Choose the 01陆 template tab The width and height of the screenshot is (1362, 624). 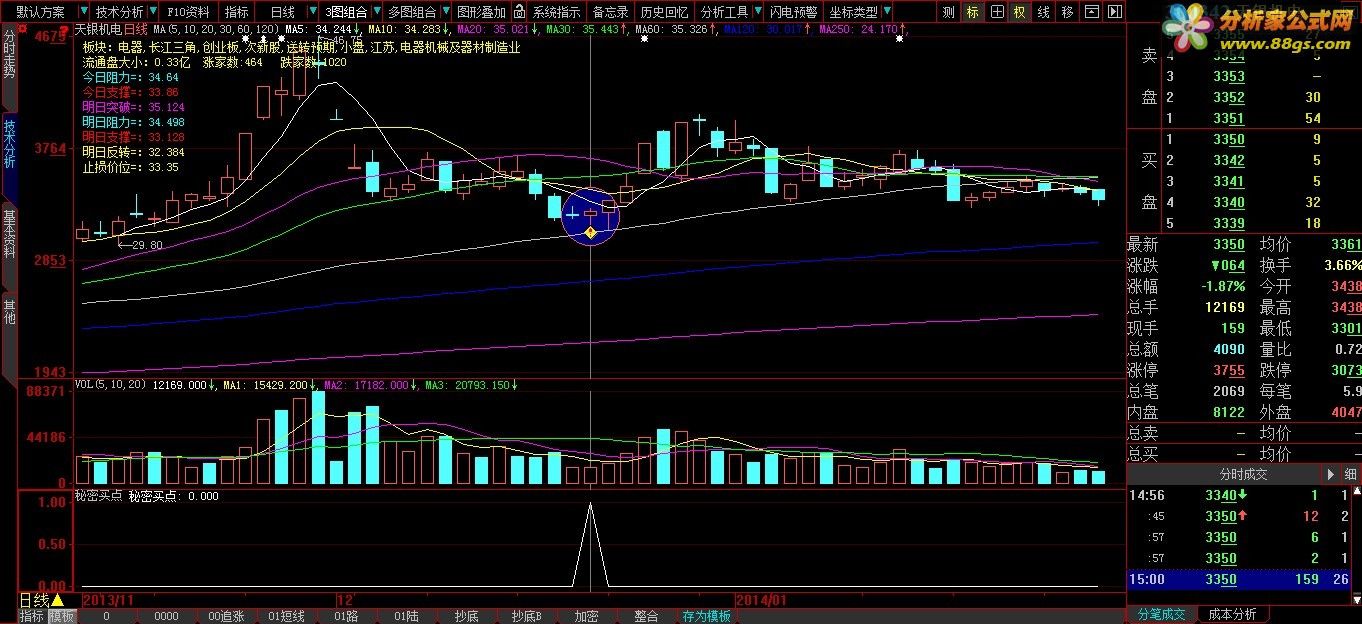tap(405, 616)
